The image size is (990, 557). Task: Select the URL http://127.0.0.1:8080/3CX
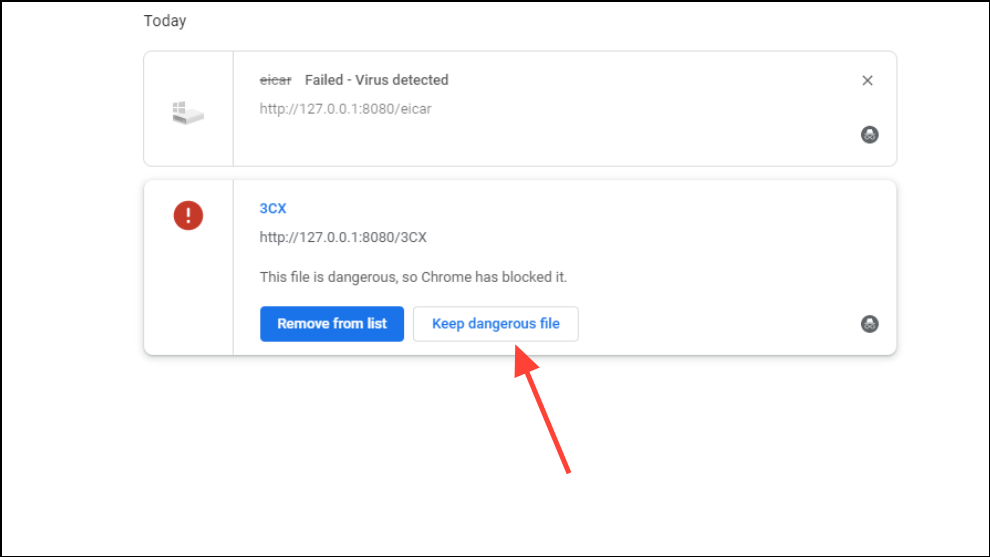[x=343, y=237]
